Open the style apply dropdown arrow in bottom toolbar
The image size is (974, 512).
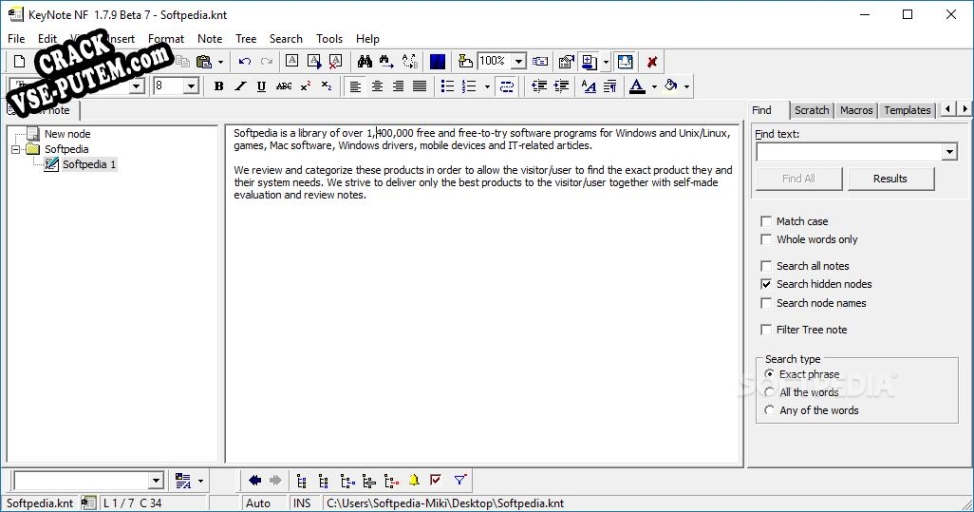tap(200, 481)
